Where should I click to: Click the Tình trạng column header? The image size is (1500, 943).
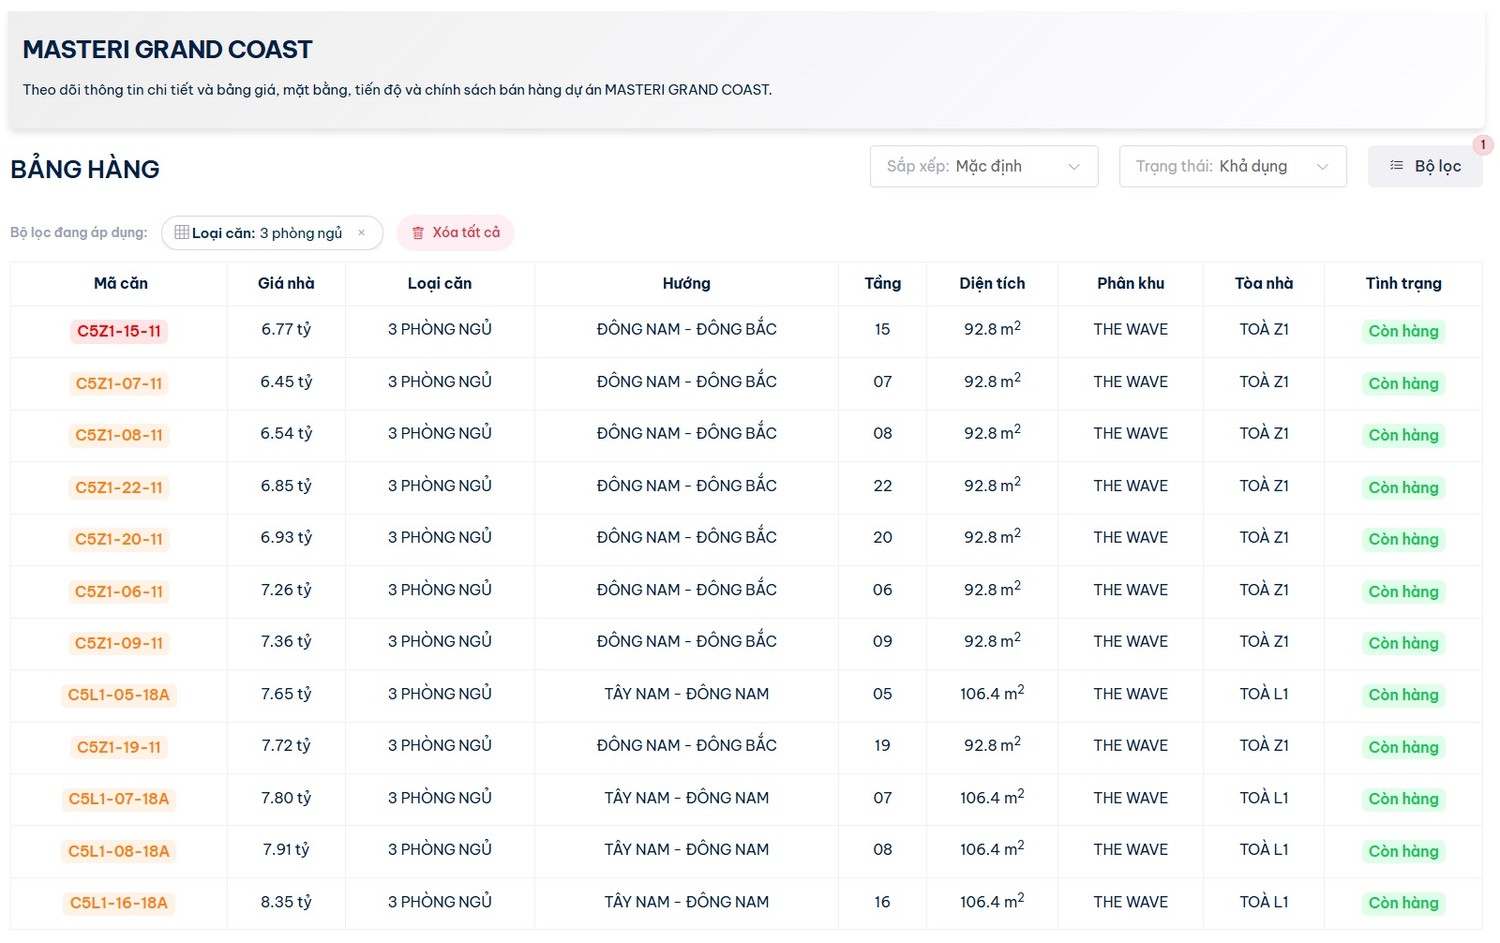click(1403, 284)
